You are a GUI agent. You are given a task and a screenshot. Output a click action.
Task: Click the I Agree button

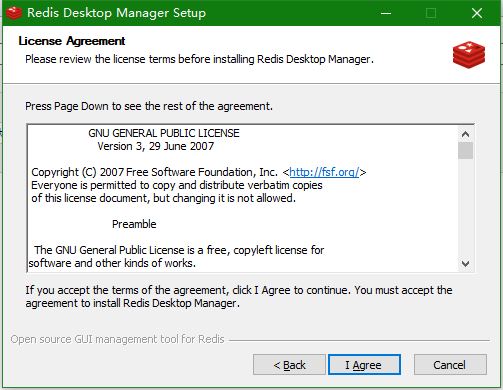tap(364, 365)
